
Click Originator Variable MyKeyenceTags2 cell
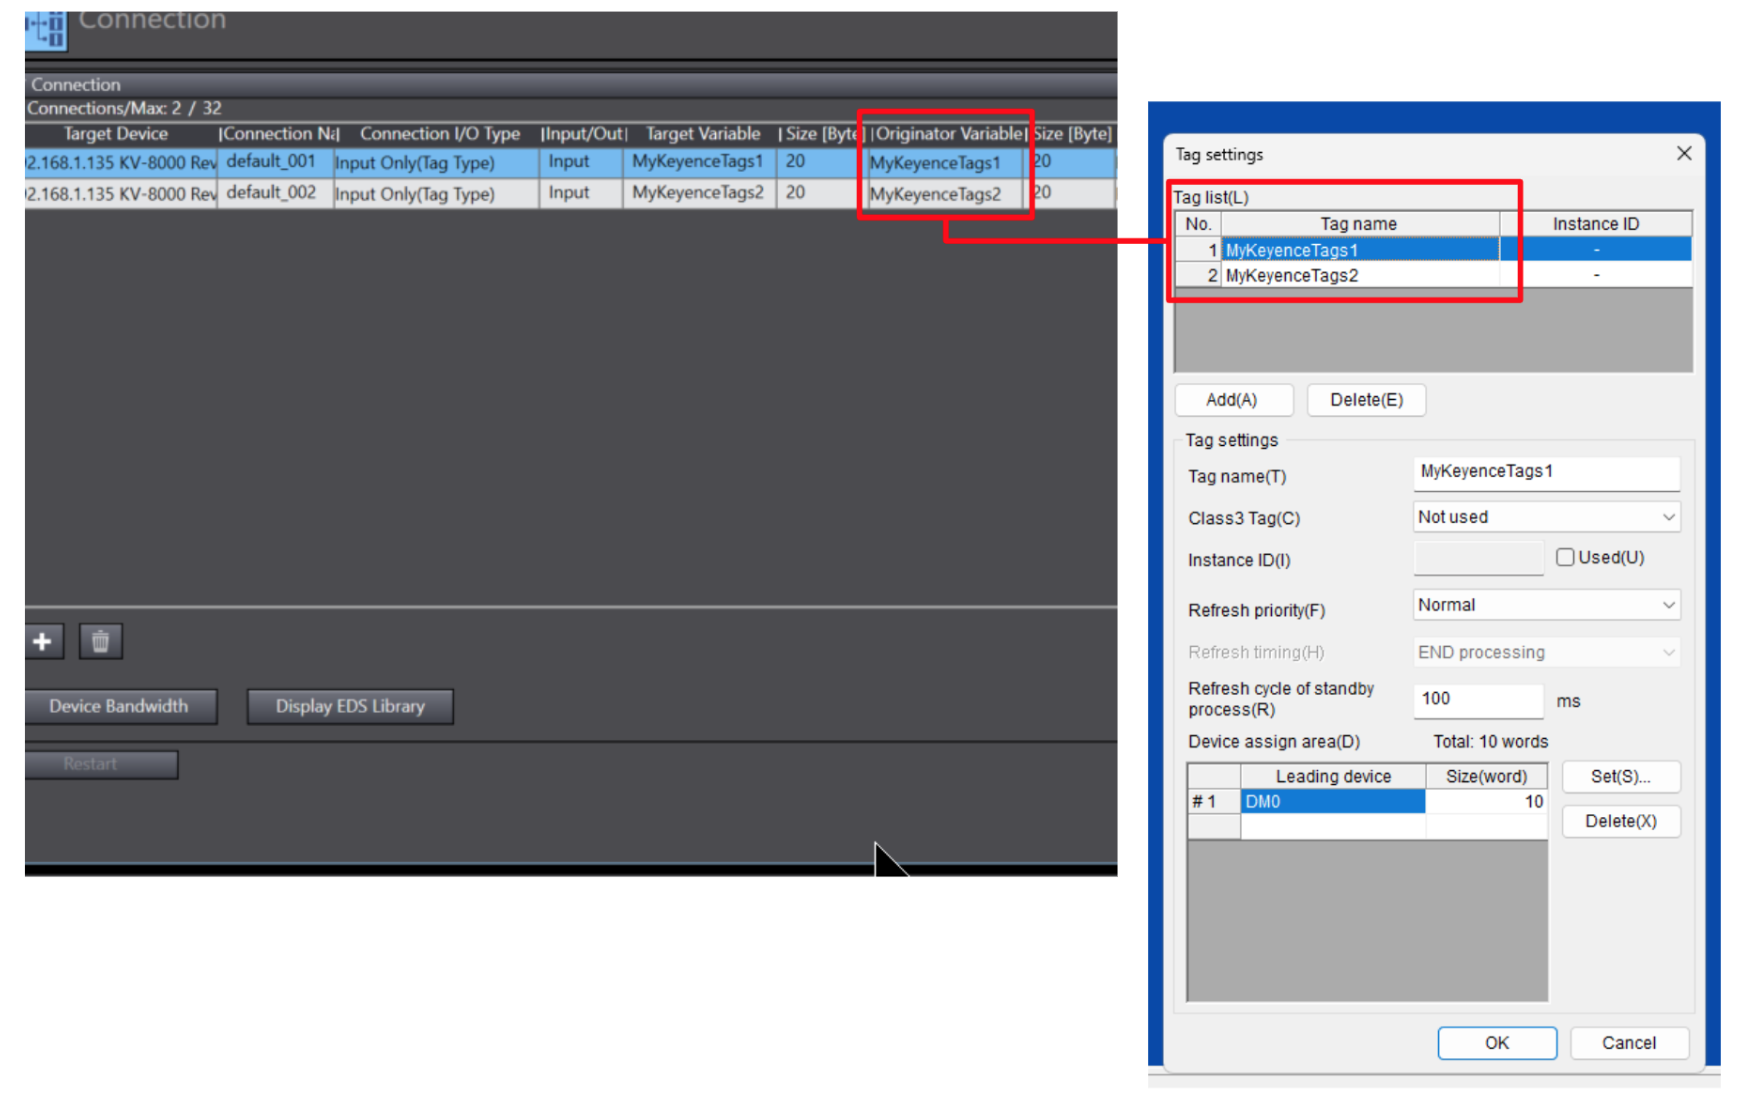tap(945, 193)
